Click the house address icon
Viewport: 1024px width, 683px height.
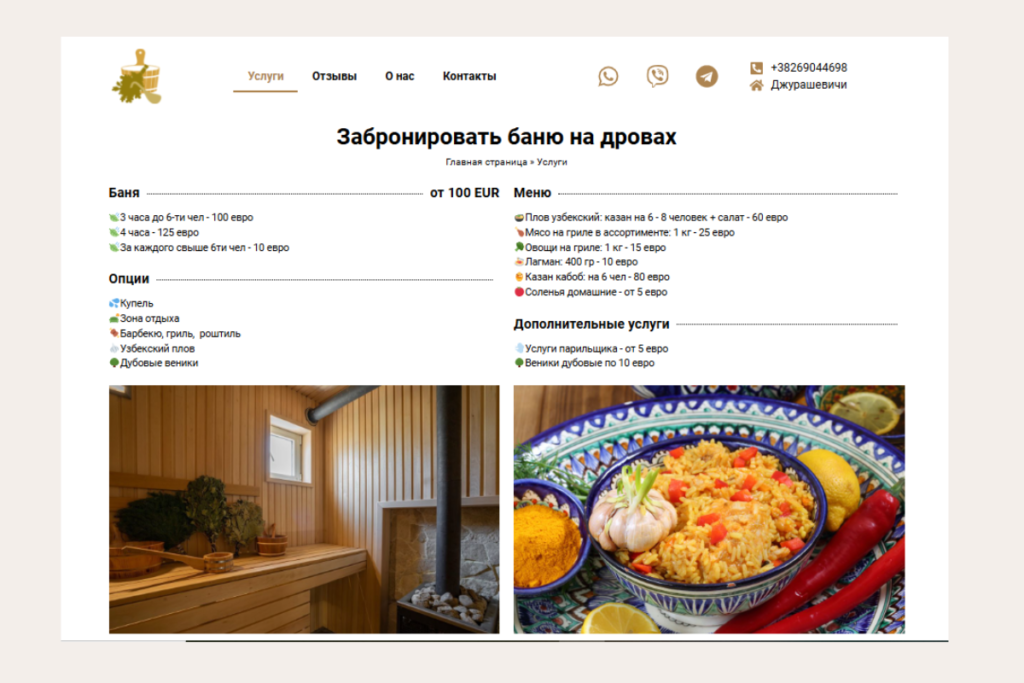pyautogui.click(x=756, y=85)
